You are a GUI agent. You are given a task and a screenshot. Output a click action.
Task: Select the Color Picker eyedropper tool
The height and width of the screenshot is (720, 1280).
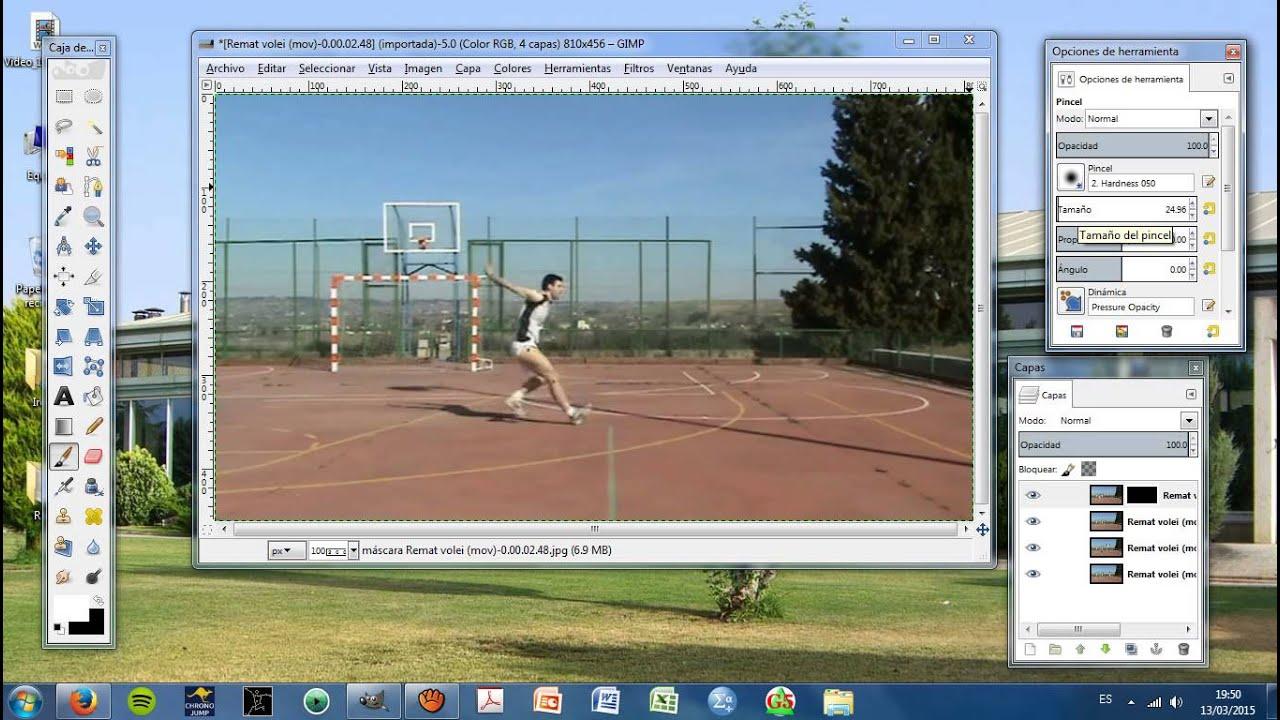65,215
